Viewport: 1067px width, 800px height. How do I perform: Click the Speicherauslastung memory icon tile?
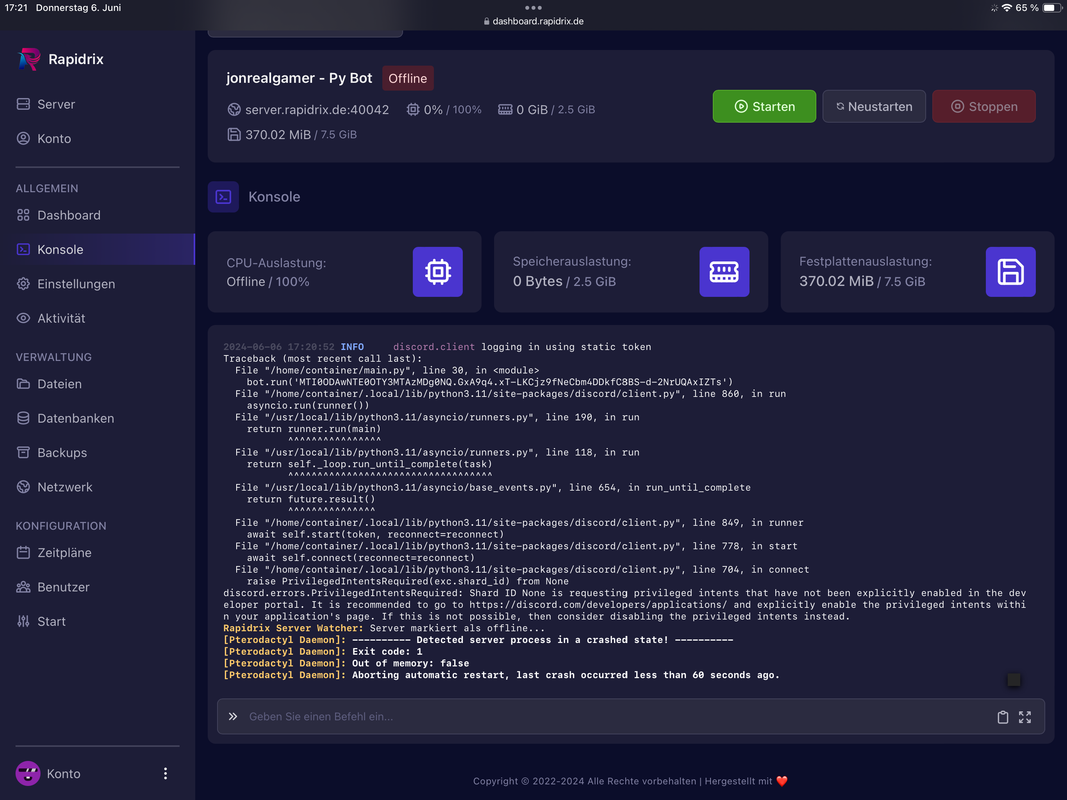(724, 271)
